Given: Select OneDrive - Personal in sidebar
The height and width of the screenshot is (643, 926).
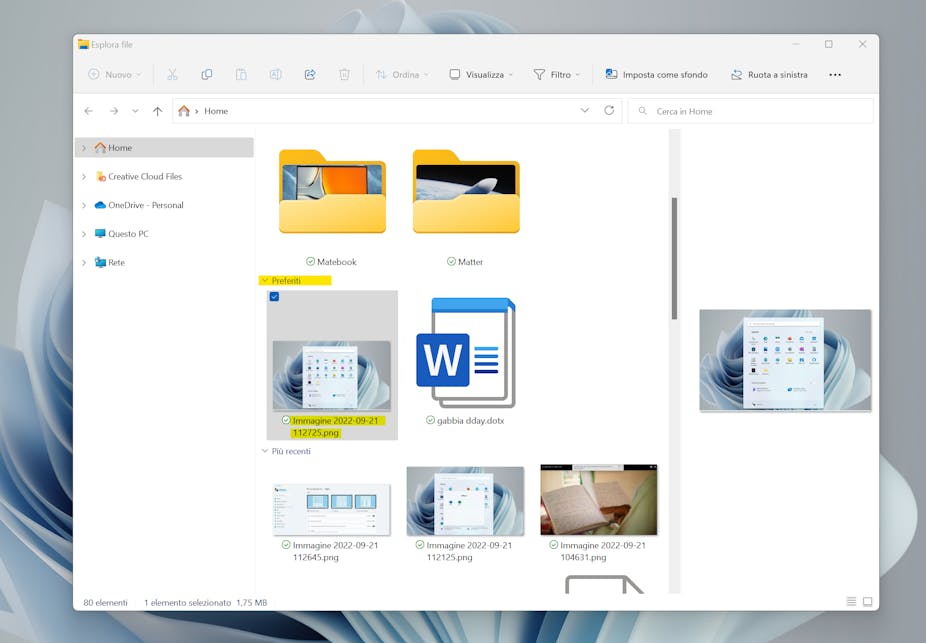Looking at the screenshot, I should (x=145, y=205).
